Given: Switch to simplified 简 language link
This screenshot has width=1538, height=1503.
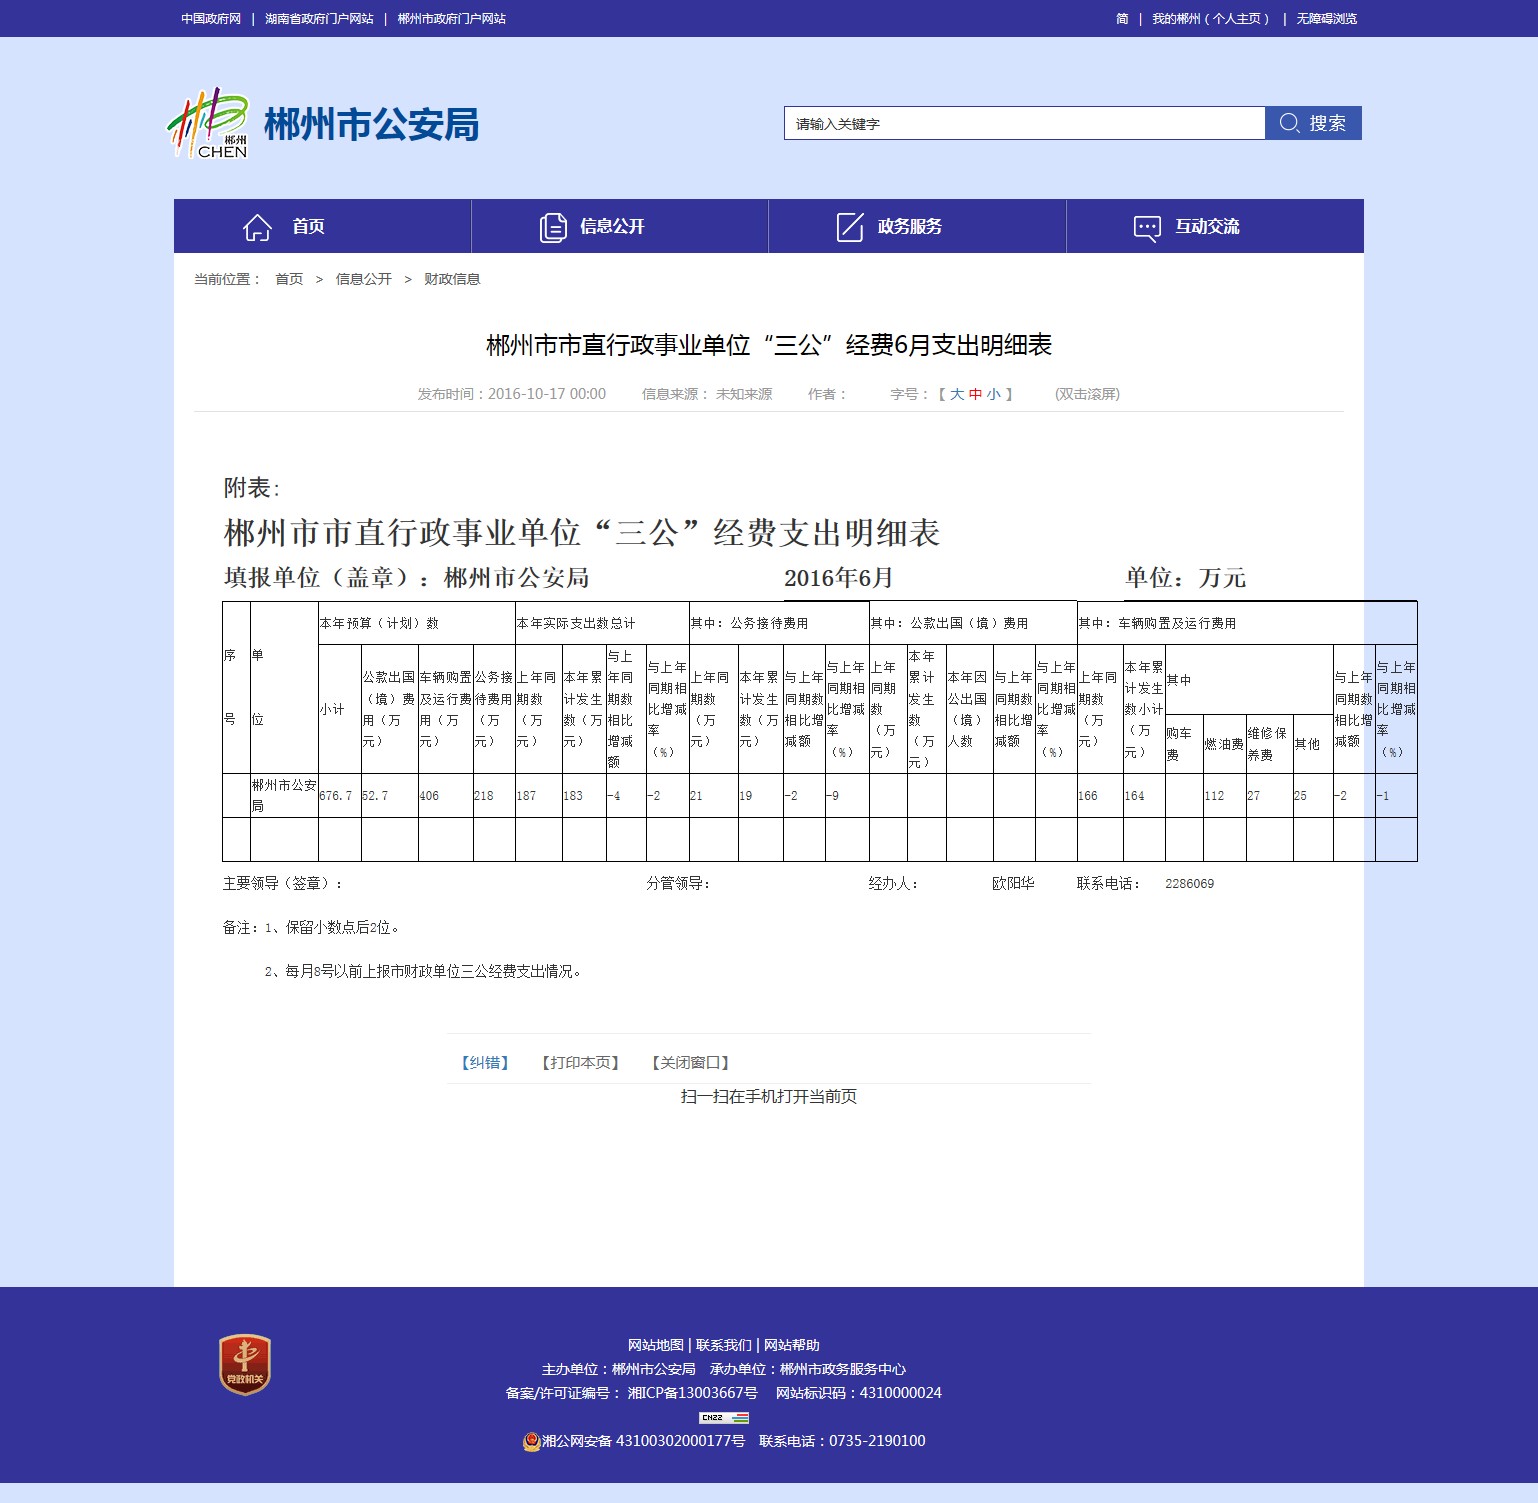Looking at the screenshot, I should tap(1122, 19).
